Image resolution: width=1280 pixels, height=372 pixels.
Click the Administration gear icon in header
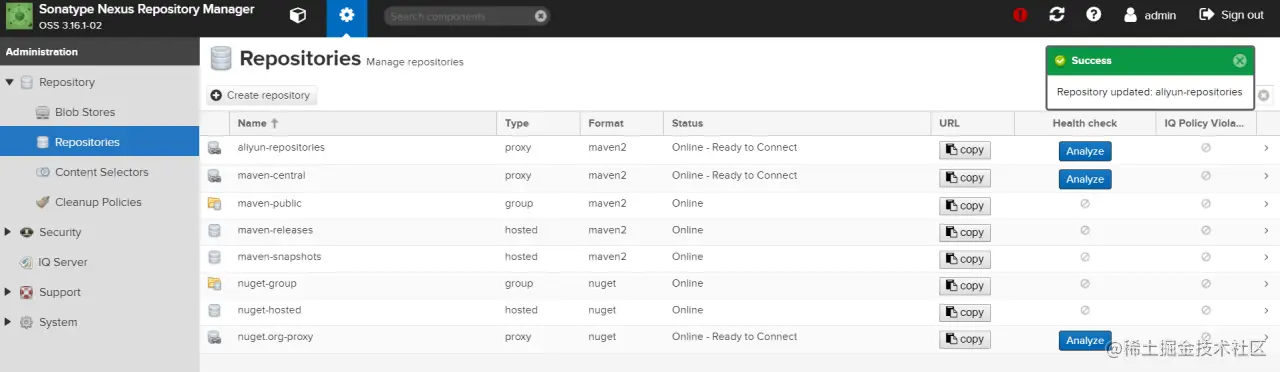347,15
